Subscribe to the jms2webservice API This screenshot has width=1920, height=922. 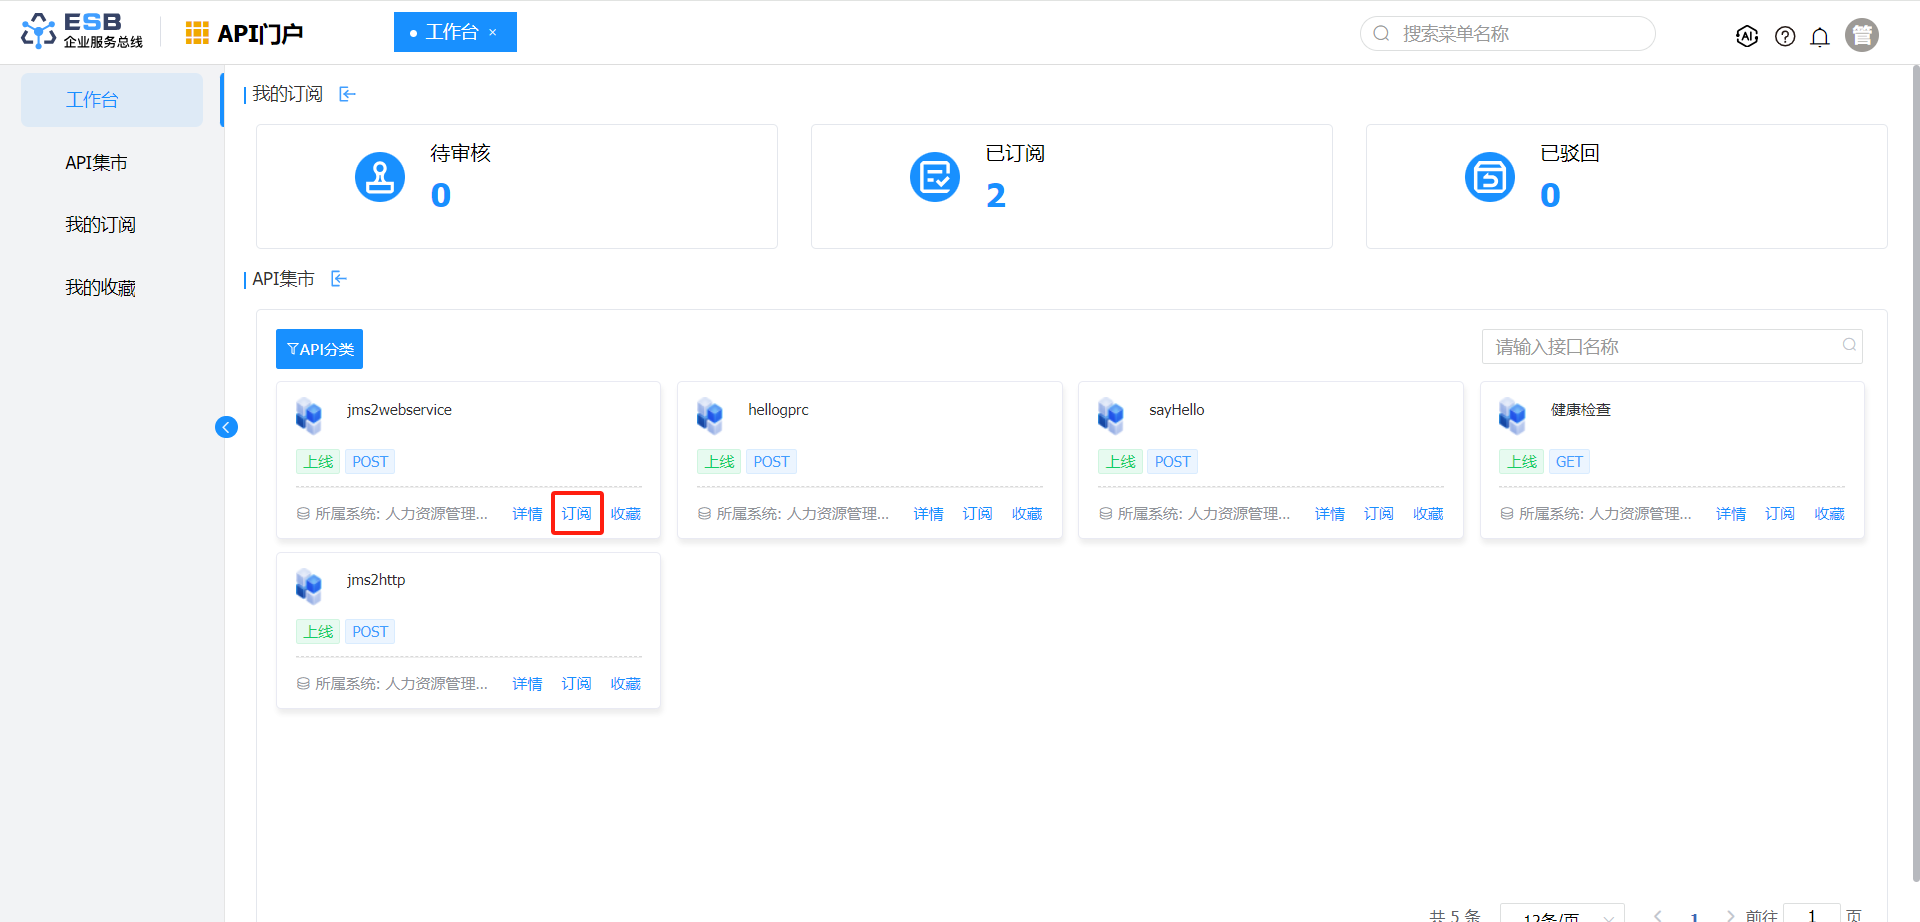[x=577, y=514]
